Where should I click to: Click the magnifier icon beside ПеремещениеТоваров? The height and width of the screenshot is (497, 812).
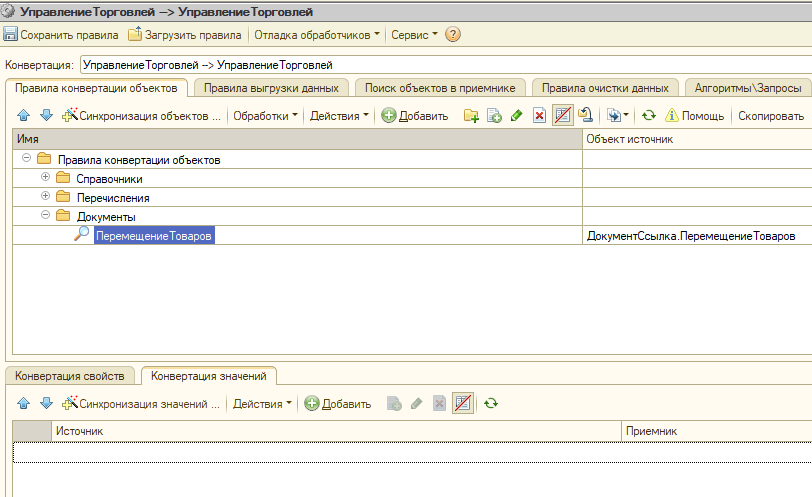pyautogui.click(x=81, y=234)
